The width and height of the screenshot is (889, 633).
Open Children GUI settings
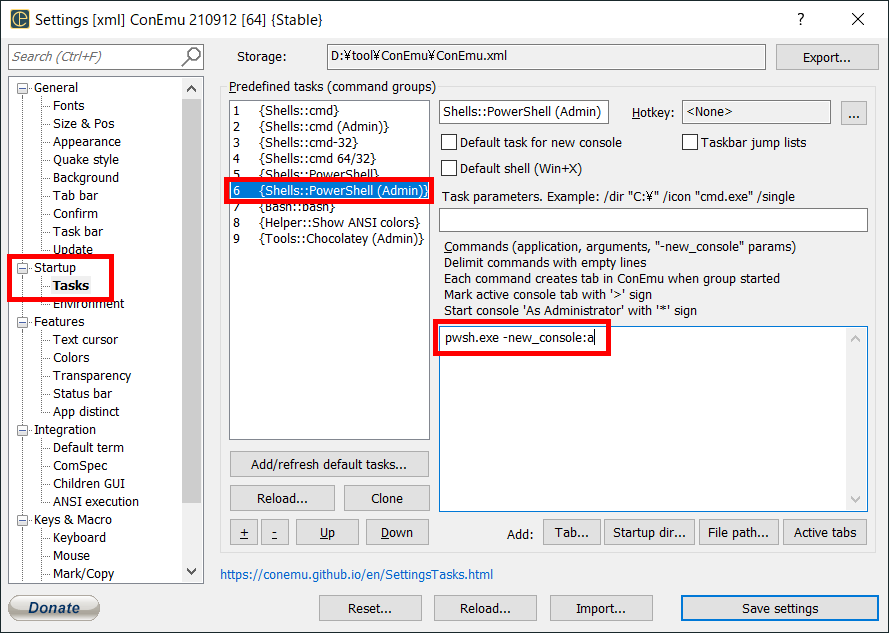[88, 484]
